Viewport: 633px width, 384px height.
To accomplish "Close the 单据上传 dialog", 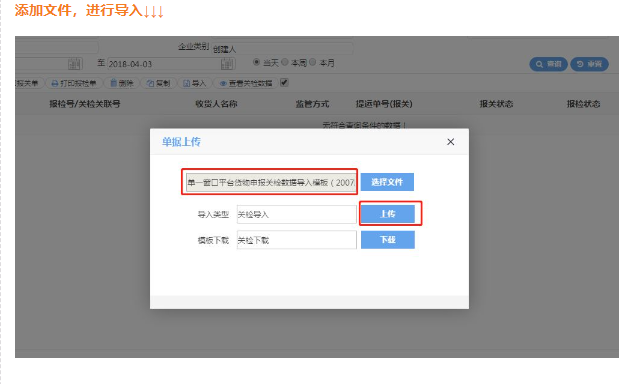I will coord(451,142).
